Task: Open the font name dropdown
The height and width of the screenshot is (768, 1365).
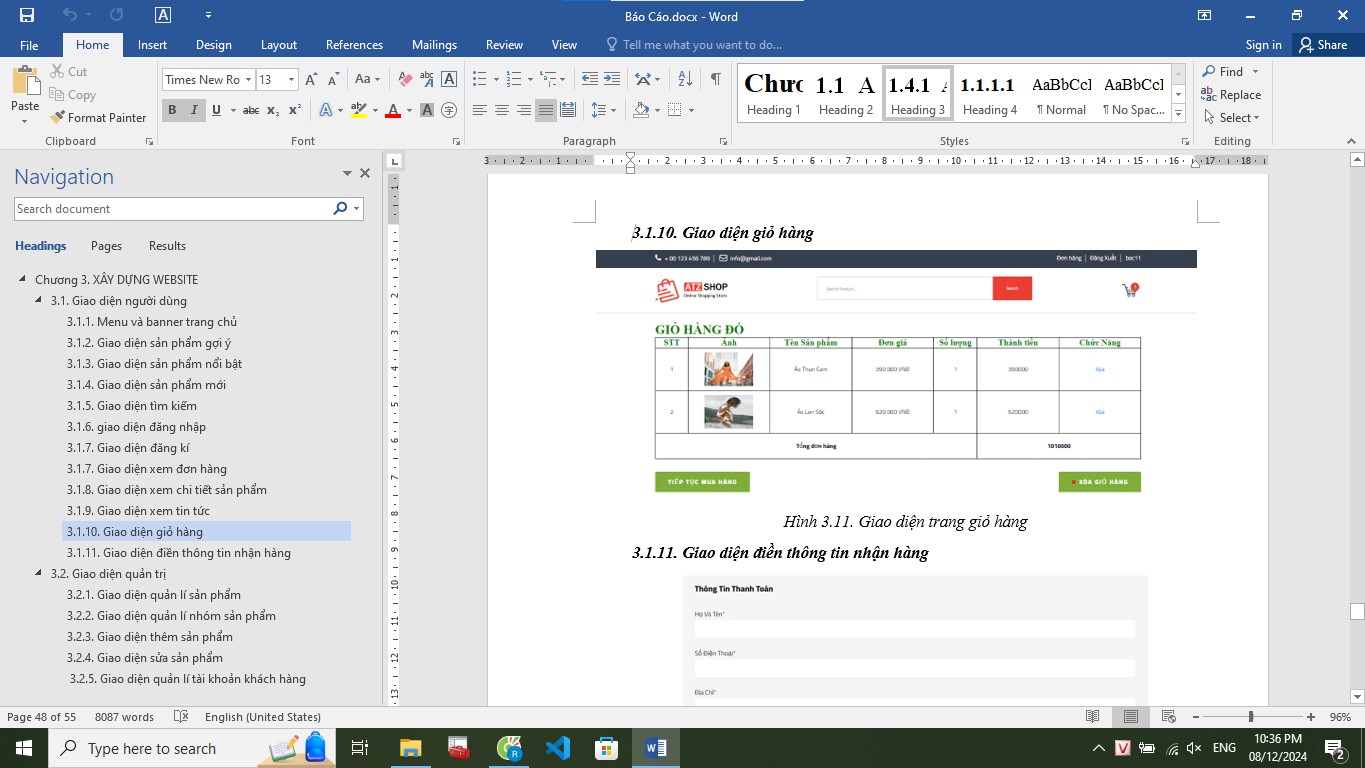Action: click(249, 79)
